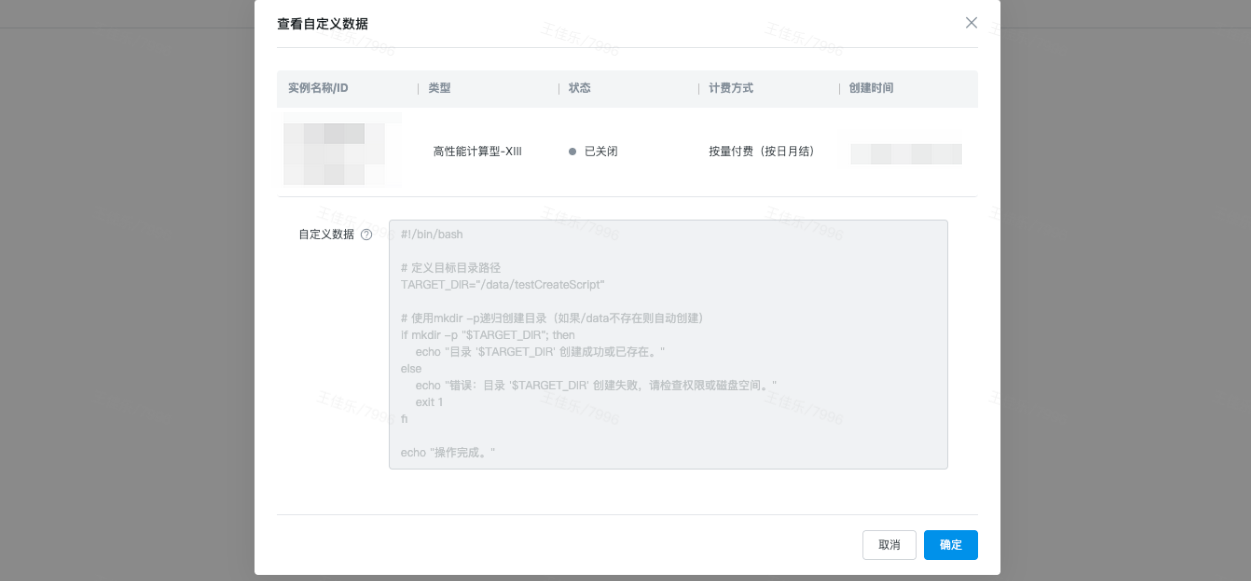Click the 状态 column header
The height and width of the screenshot is (581, 1251).
(x=580, y=88)
